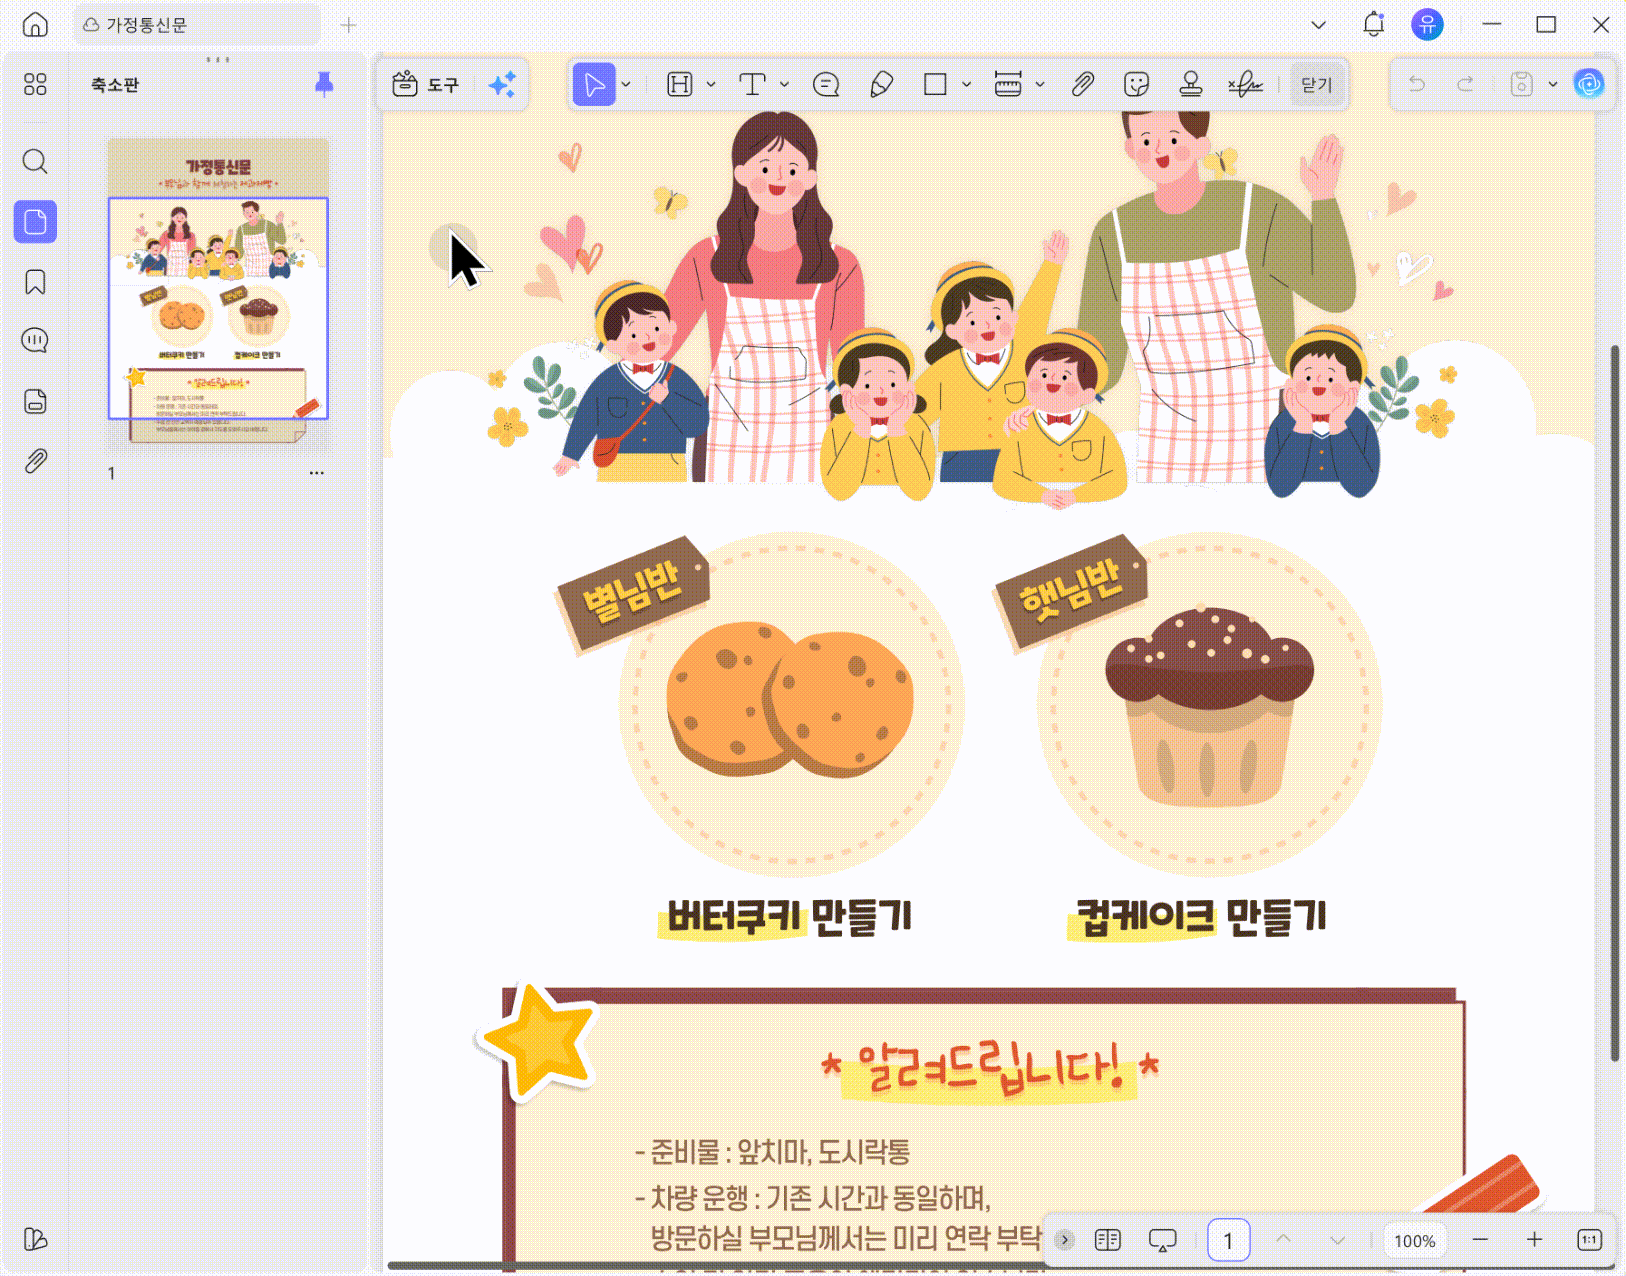
Task: Open the search panel in sidebar
Action: [x=35, y=161]
